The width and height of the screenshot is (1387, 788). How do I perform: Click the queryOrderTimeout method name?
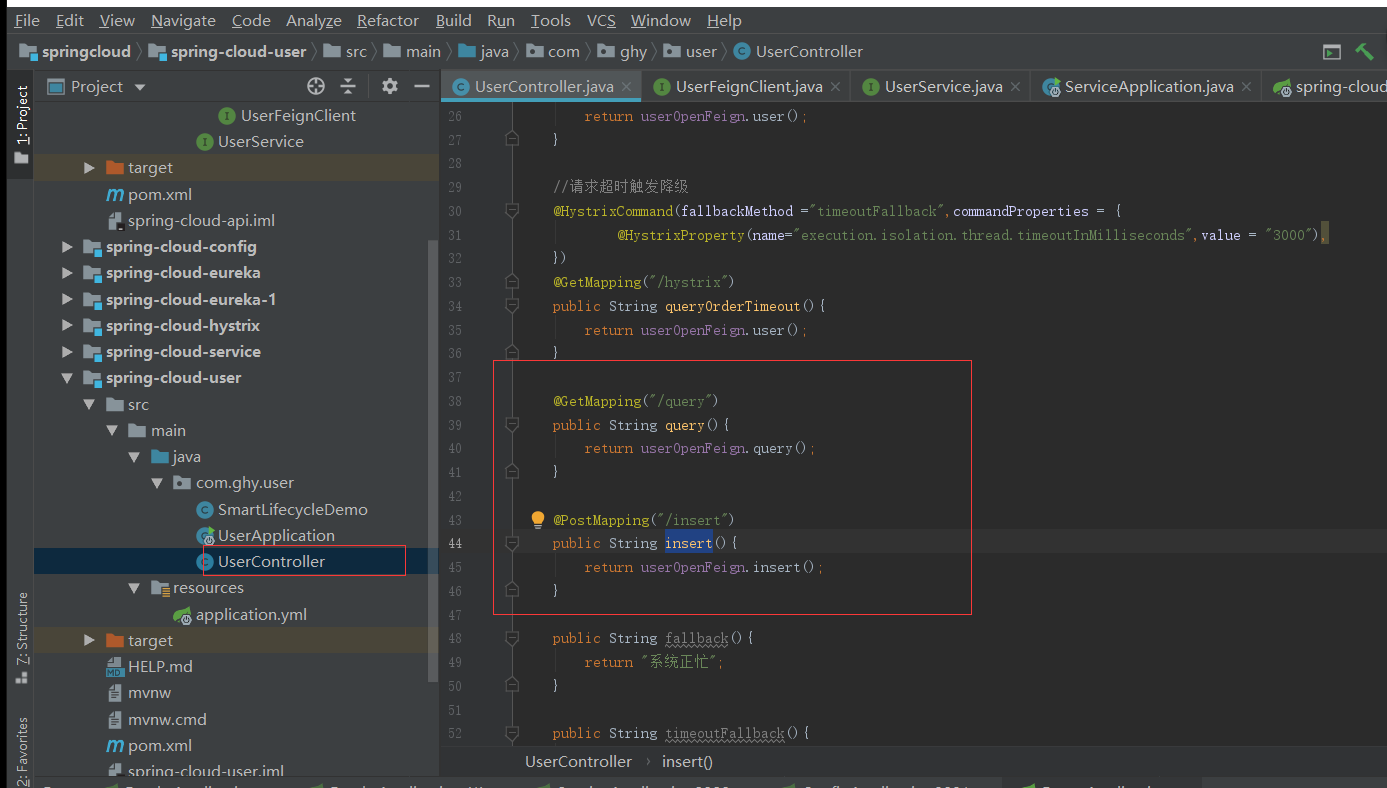733,306
